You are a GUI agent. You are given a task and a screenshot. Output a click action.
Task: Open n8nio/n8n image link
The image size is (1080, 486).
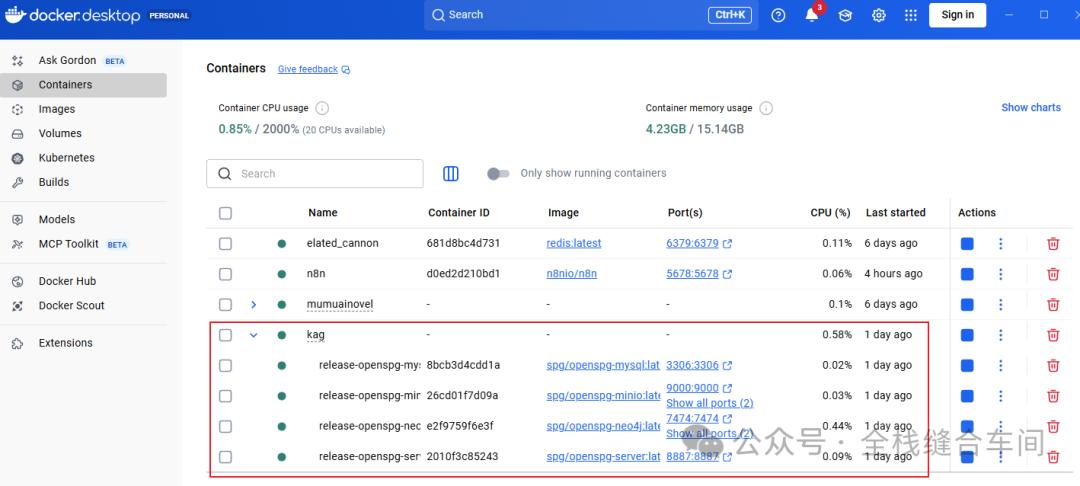(x=572, y=273)
